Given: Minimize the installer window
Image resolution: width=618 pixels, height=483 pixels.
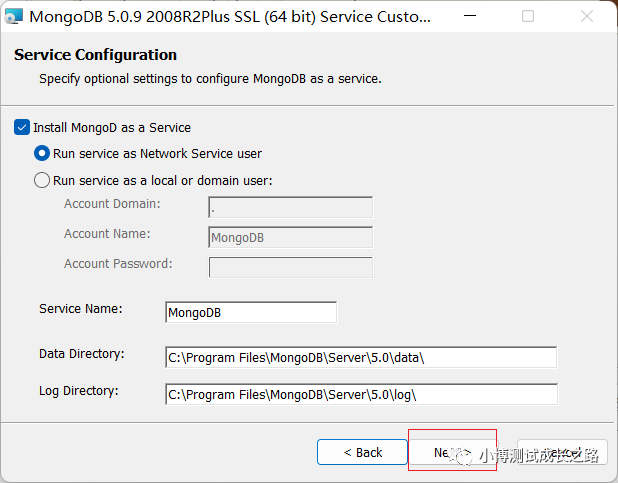Looking at the screenshot, I should (x=470, y=16).
